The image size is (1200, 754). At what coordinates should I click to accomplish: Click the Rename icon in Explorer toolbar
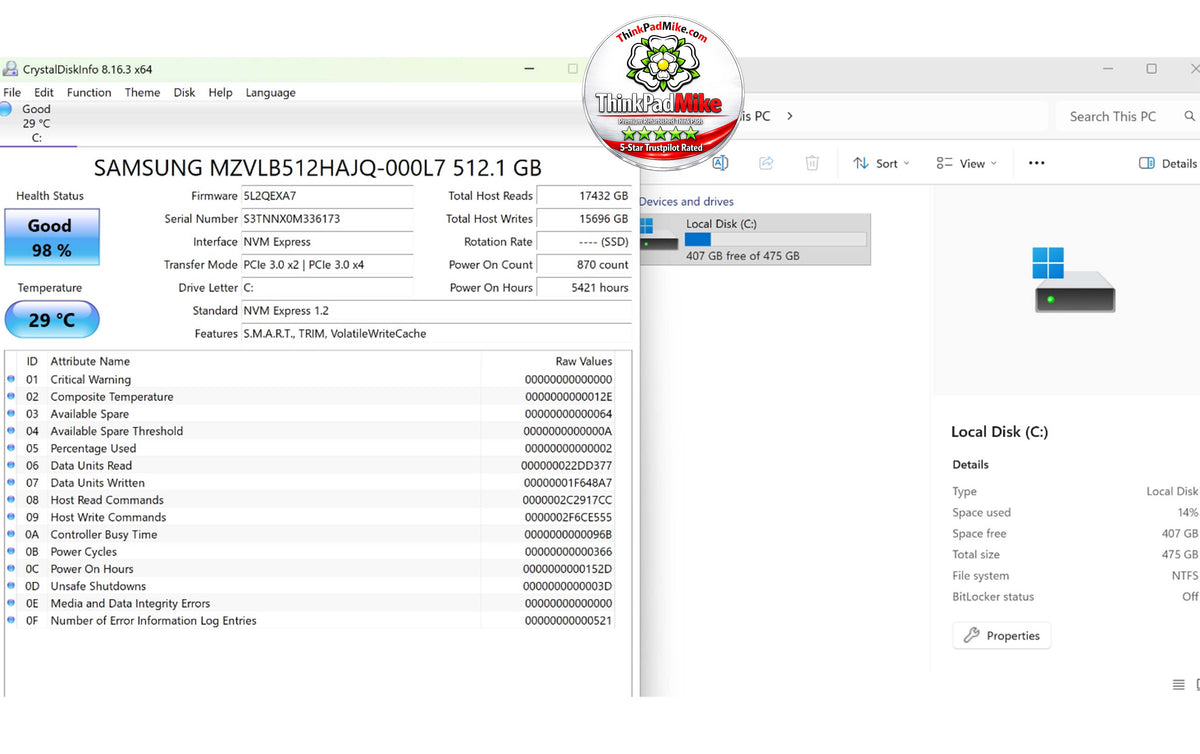[720, 163]
